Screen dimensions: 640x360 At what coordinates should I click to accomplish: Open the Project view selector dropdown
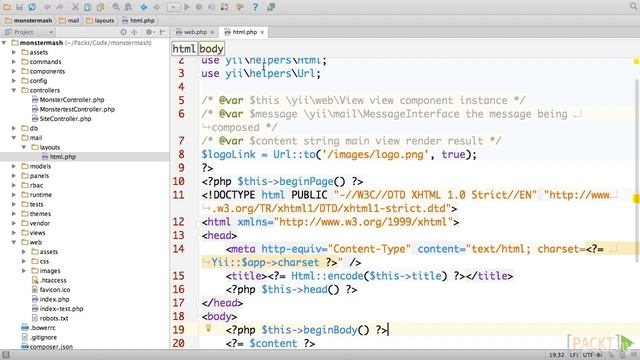click(x=29, y=32)
